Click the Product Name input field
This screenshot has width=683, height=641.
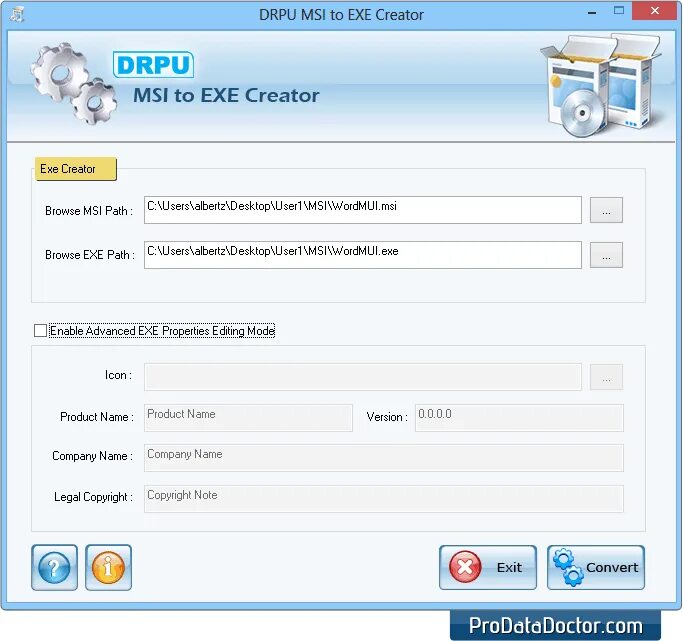pyautogui.click(x=248, y=418)
